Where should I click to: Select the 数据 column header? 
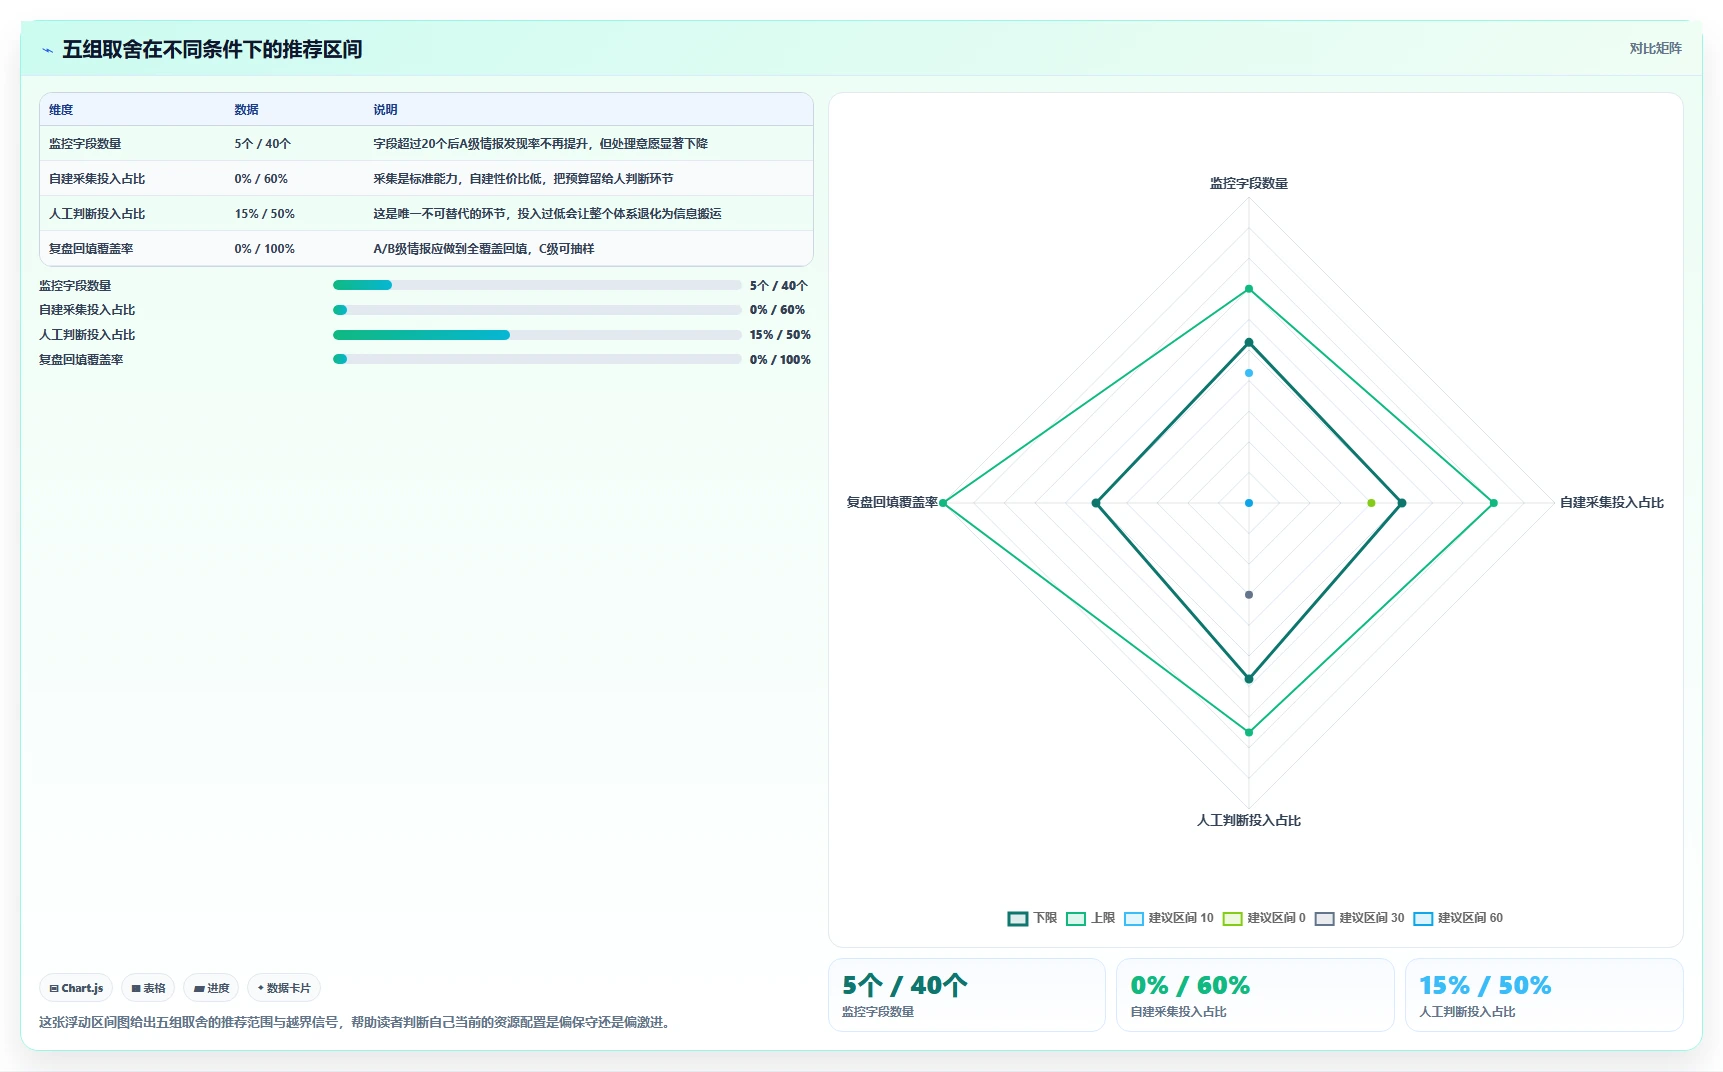(246, 110)
